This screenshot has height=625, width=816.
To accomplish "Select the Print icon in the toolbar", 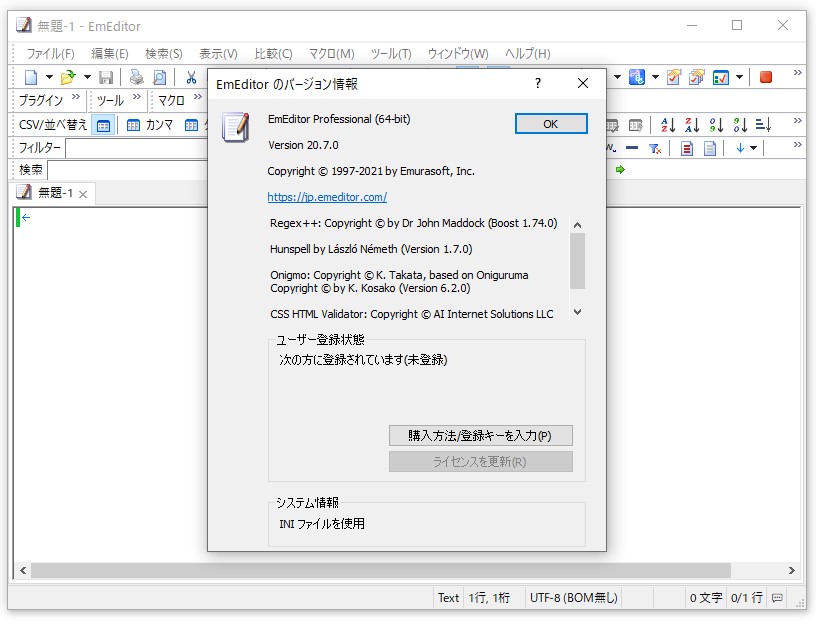I will (x=136, y=76).
